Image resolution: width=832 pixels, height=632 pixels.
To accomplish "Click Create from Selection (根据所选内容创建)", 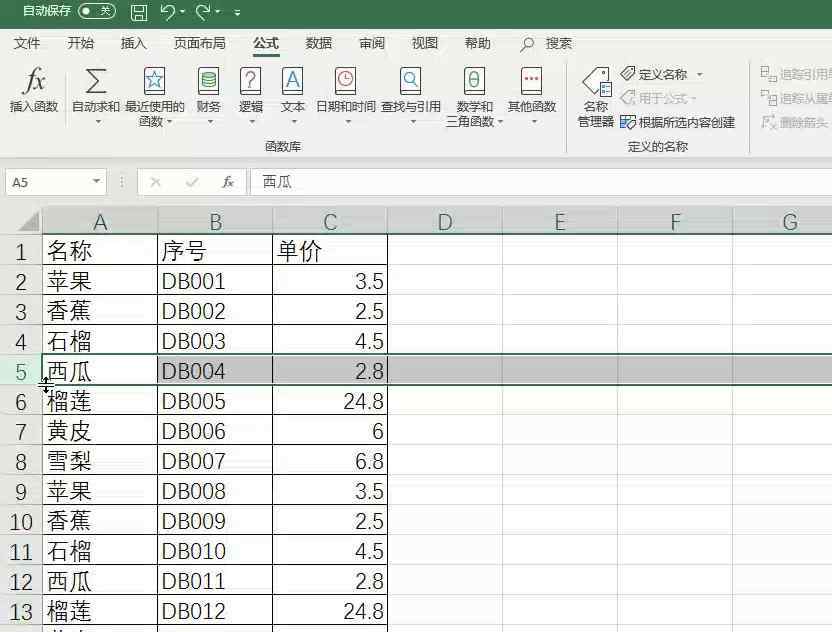I will pos(678,122).
